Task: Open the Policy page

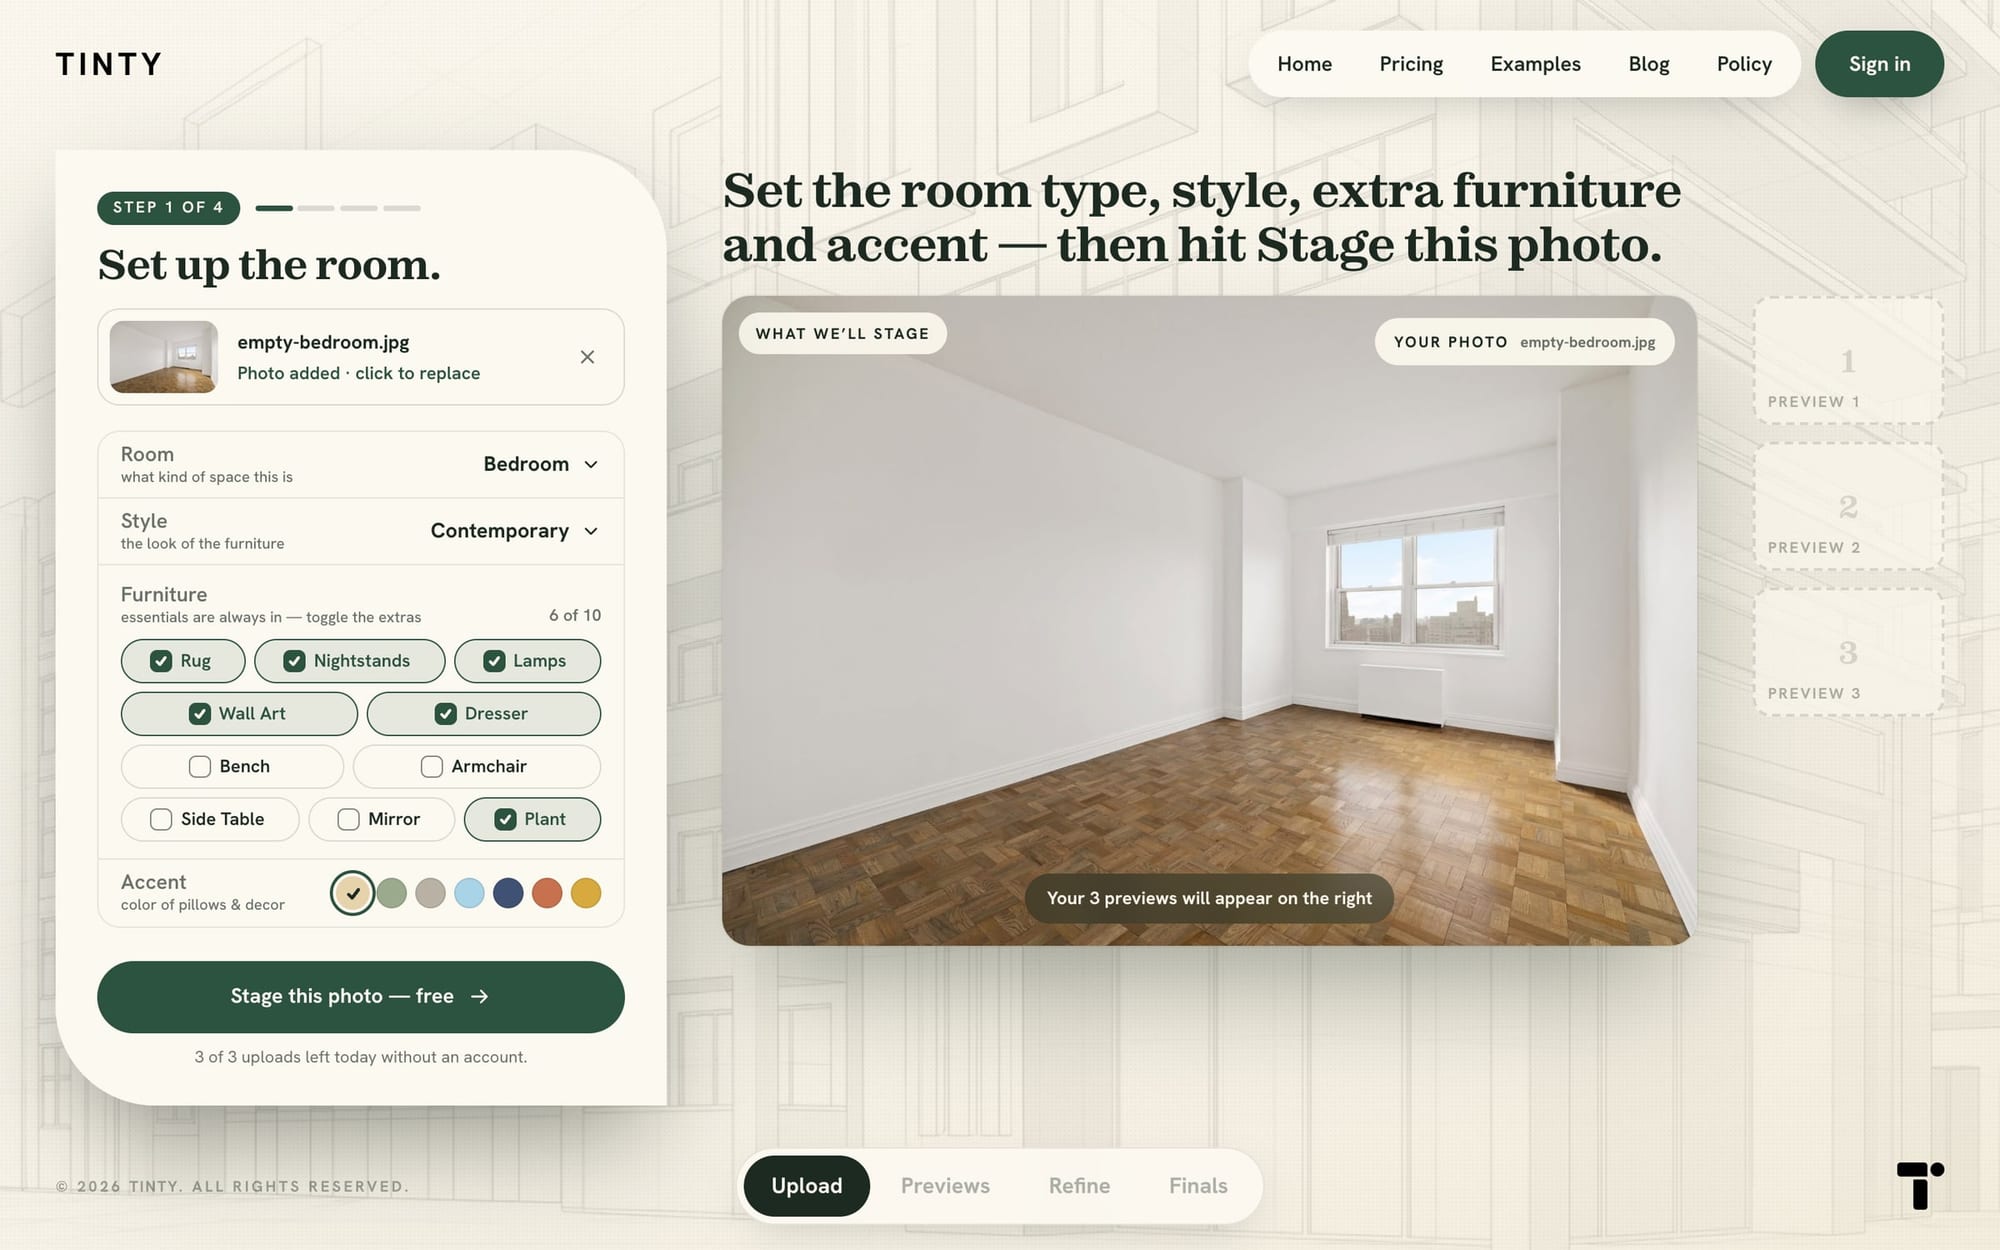Action: (x=1744, y=64)
